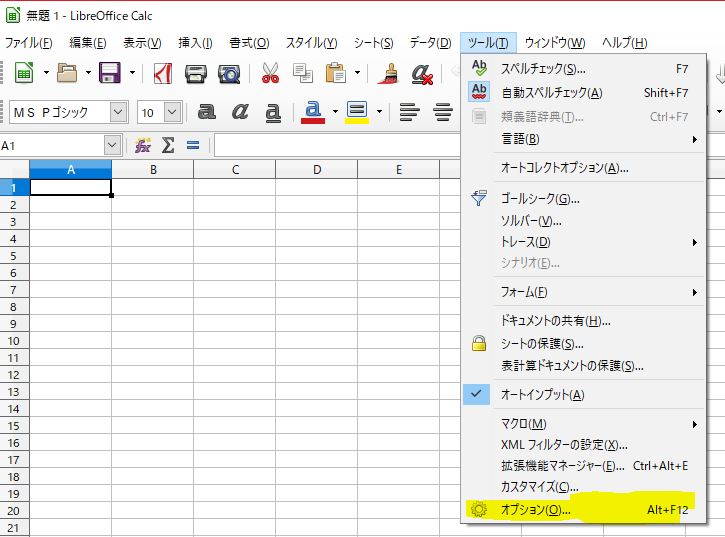725x537 pixels.
Task: Choose ソルバー(V)... entry
Action: point(583,221)
